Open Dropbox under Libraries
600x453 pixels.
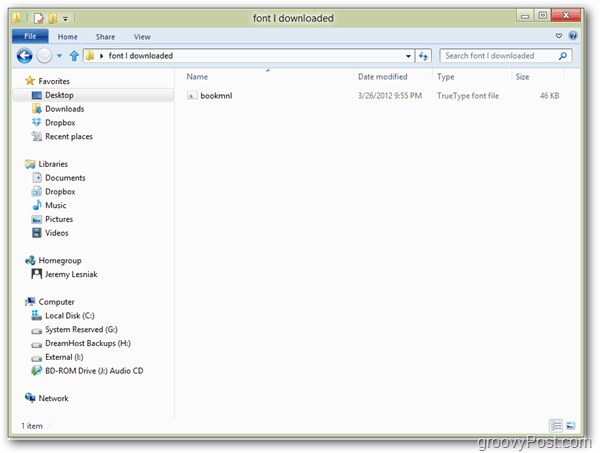(x=60, y=192)
